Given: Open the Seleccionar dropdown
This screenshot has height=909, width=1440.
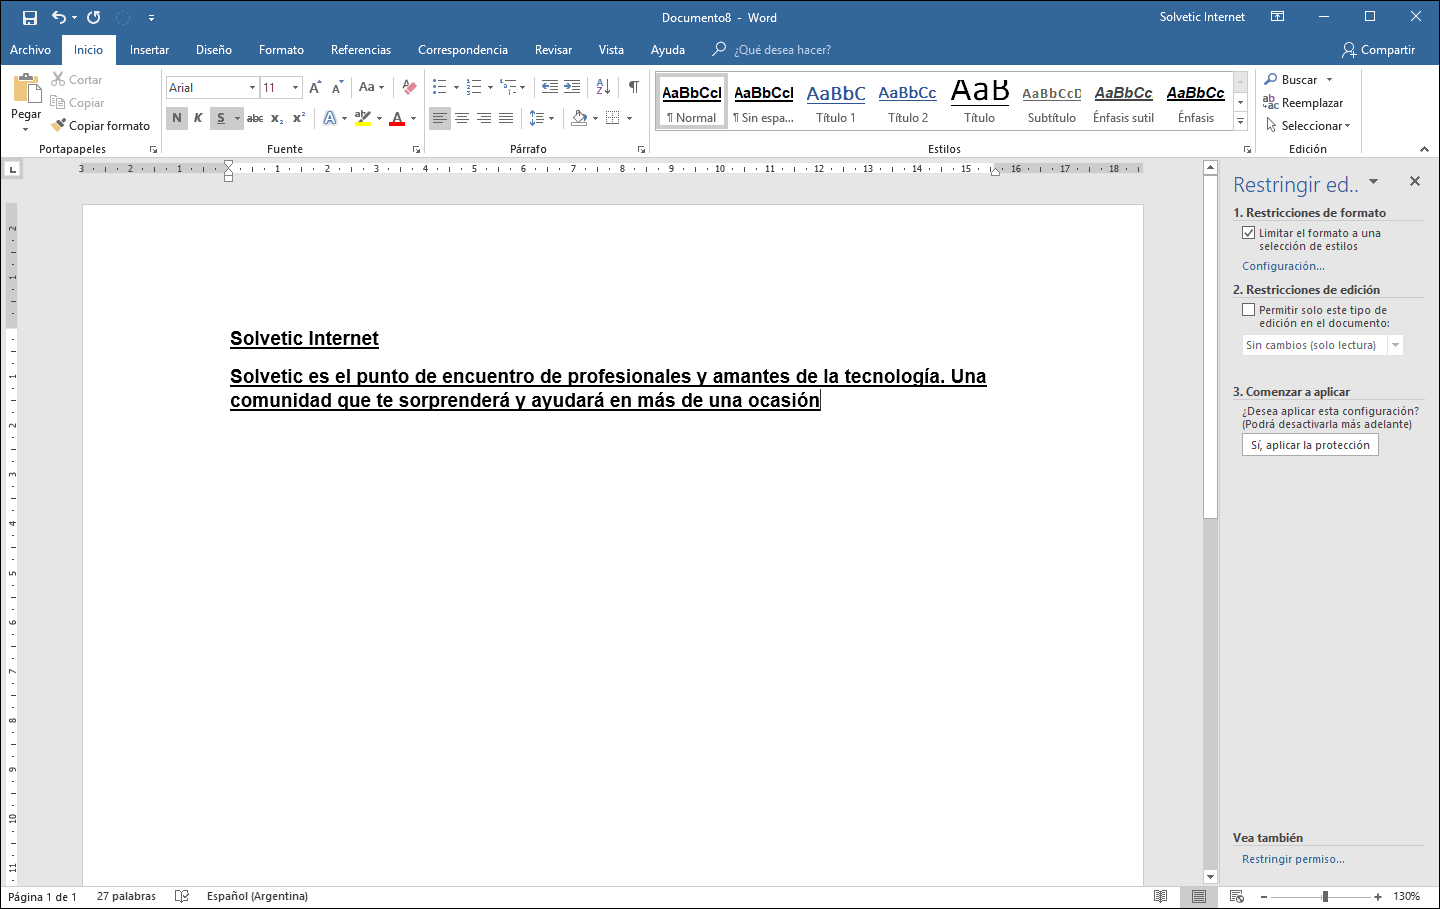Looking at the screenshot, I should point(1308,126).
